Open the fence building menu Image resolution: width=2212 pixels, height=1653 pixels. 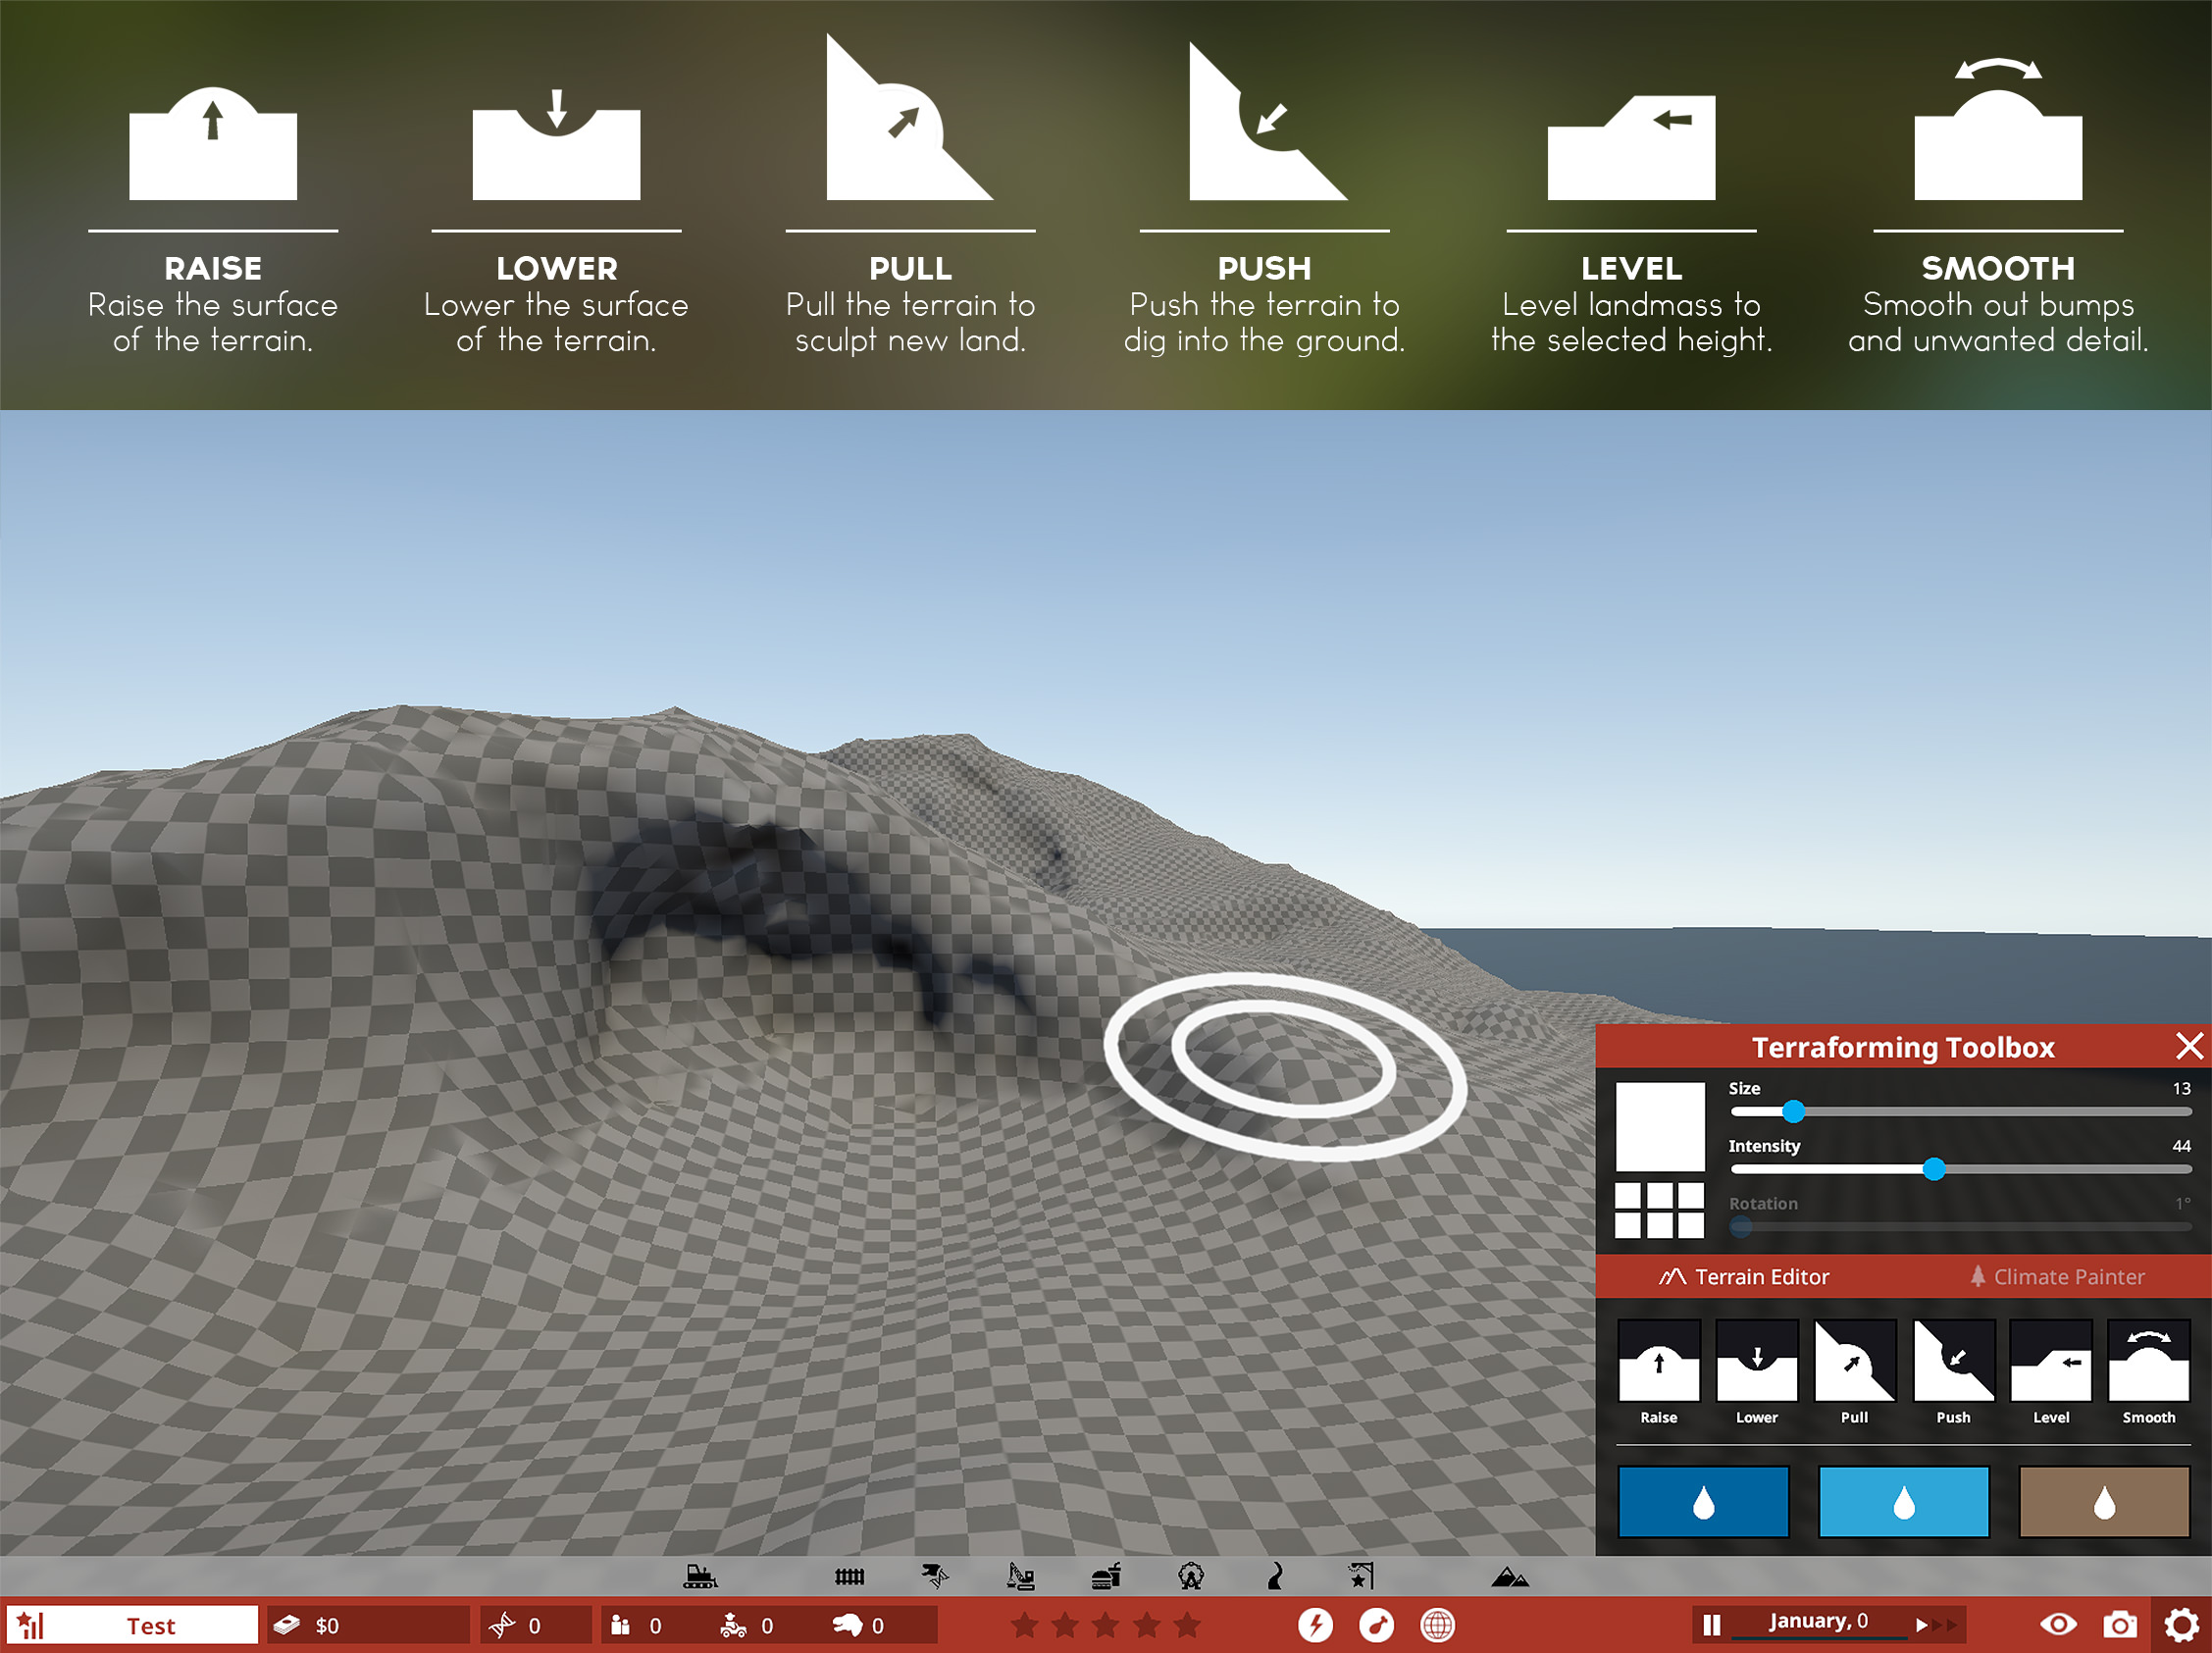click(x=849, y=1577)
